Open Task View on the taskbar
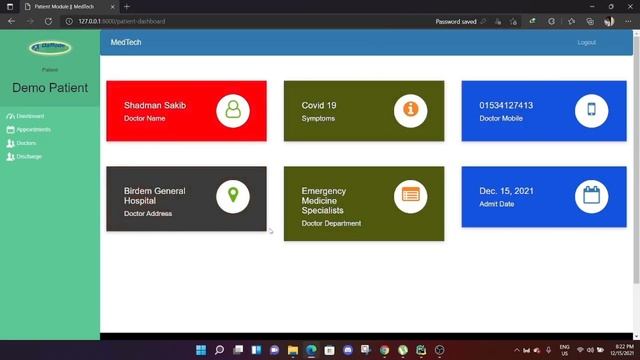Image resolution: width=640 pixels, height=360 pixels. [238, 350]
